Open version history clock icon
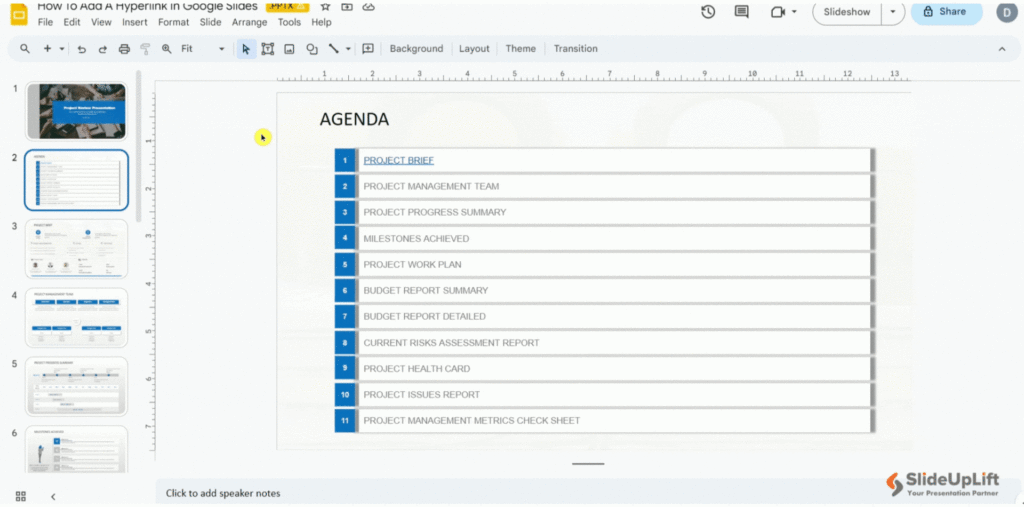Screen dimensions: 1024x507 click(708, 12)
